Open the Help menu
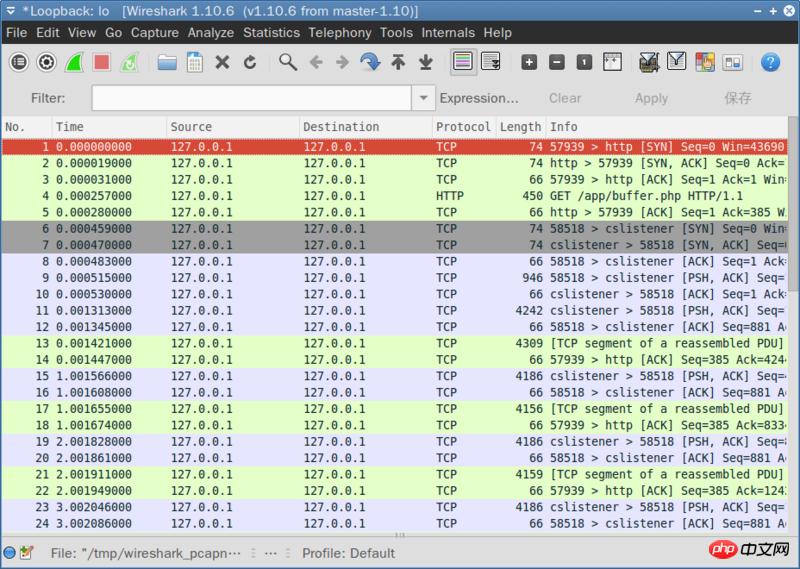Screen dimensions: 800x569 click(497, 33)
